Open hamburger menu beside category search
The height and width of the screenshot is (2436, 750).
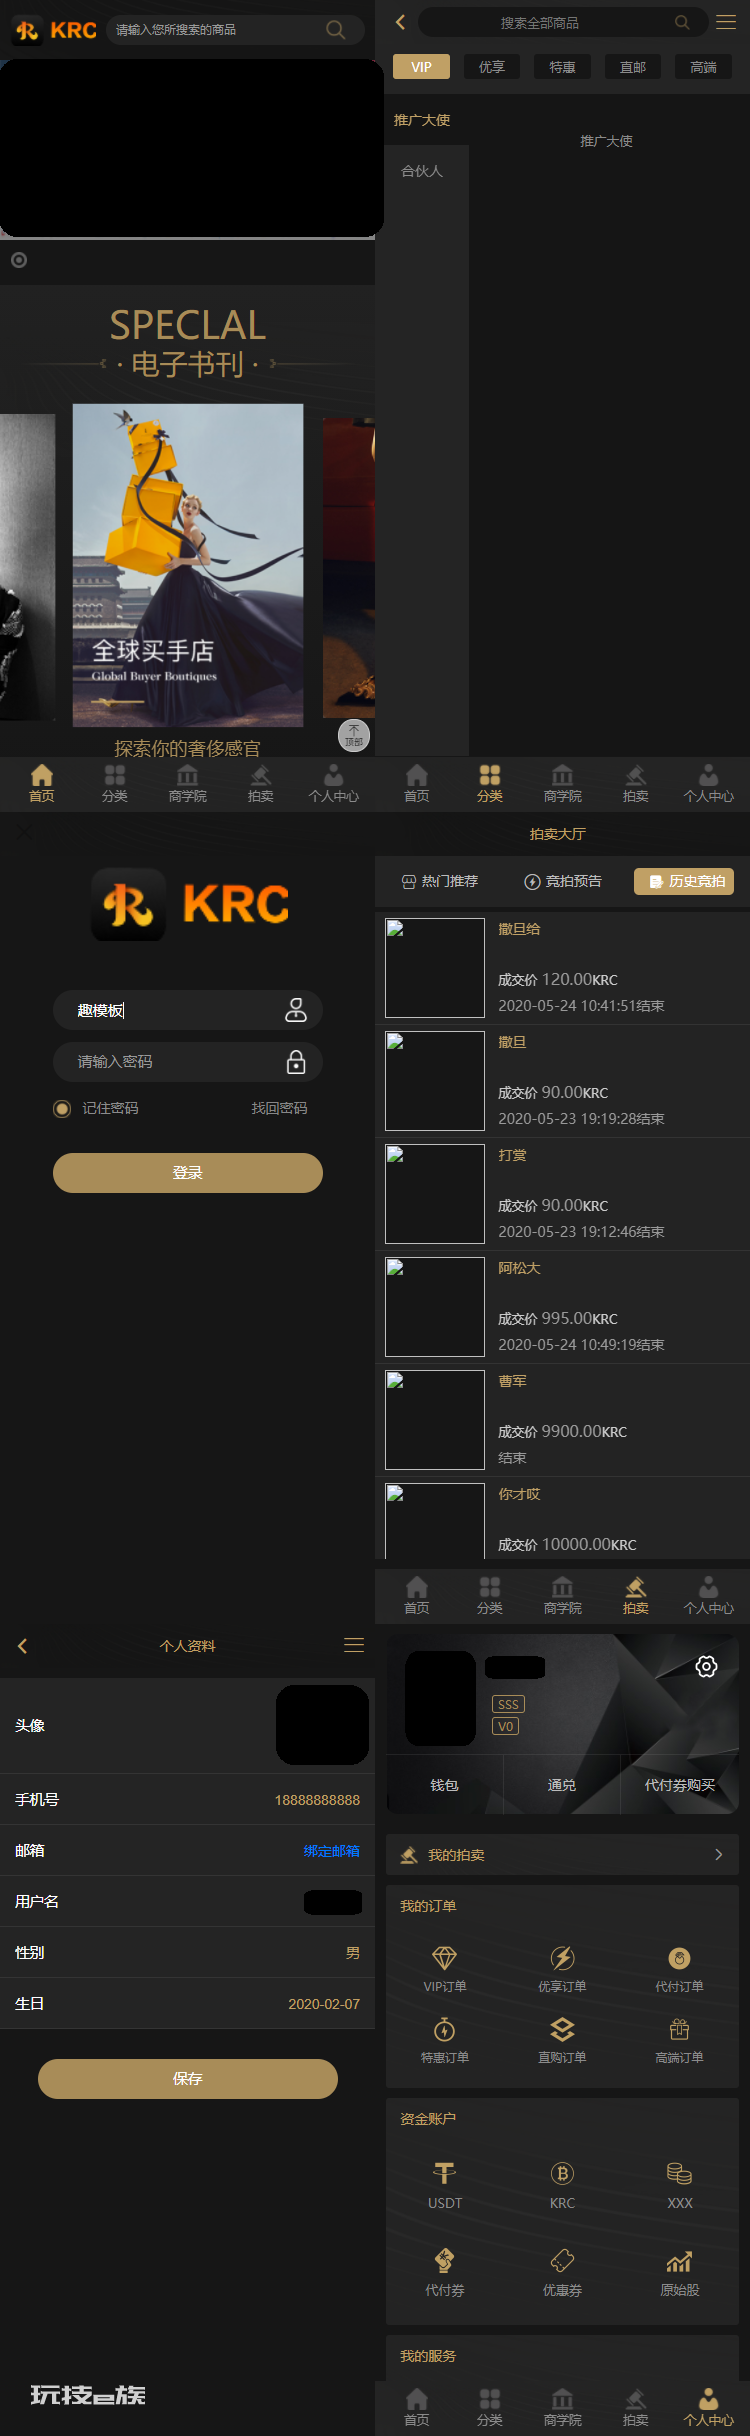coord(726,22)
